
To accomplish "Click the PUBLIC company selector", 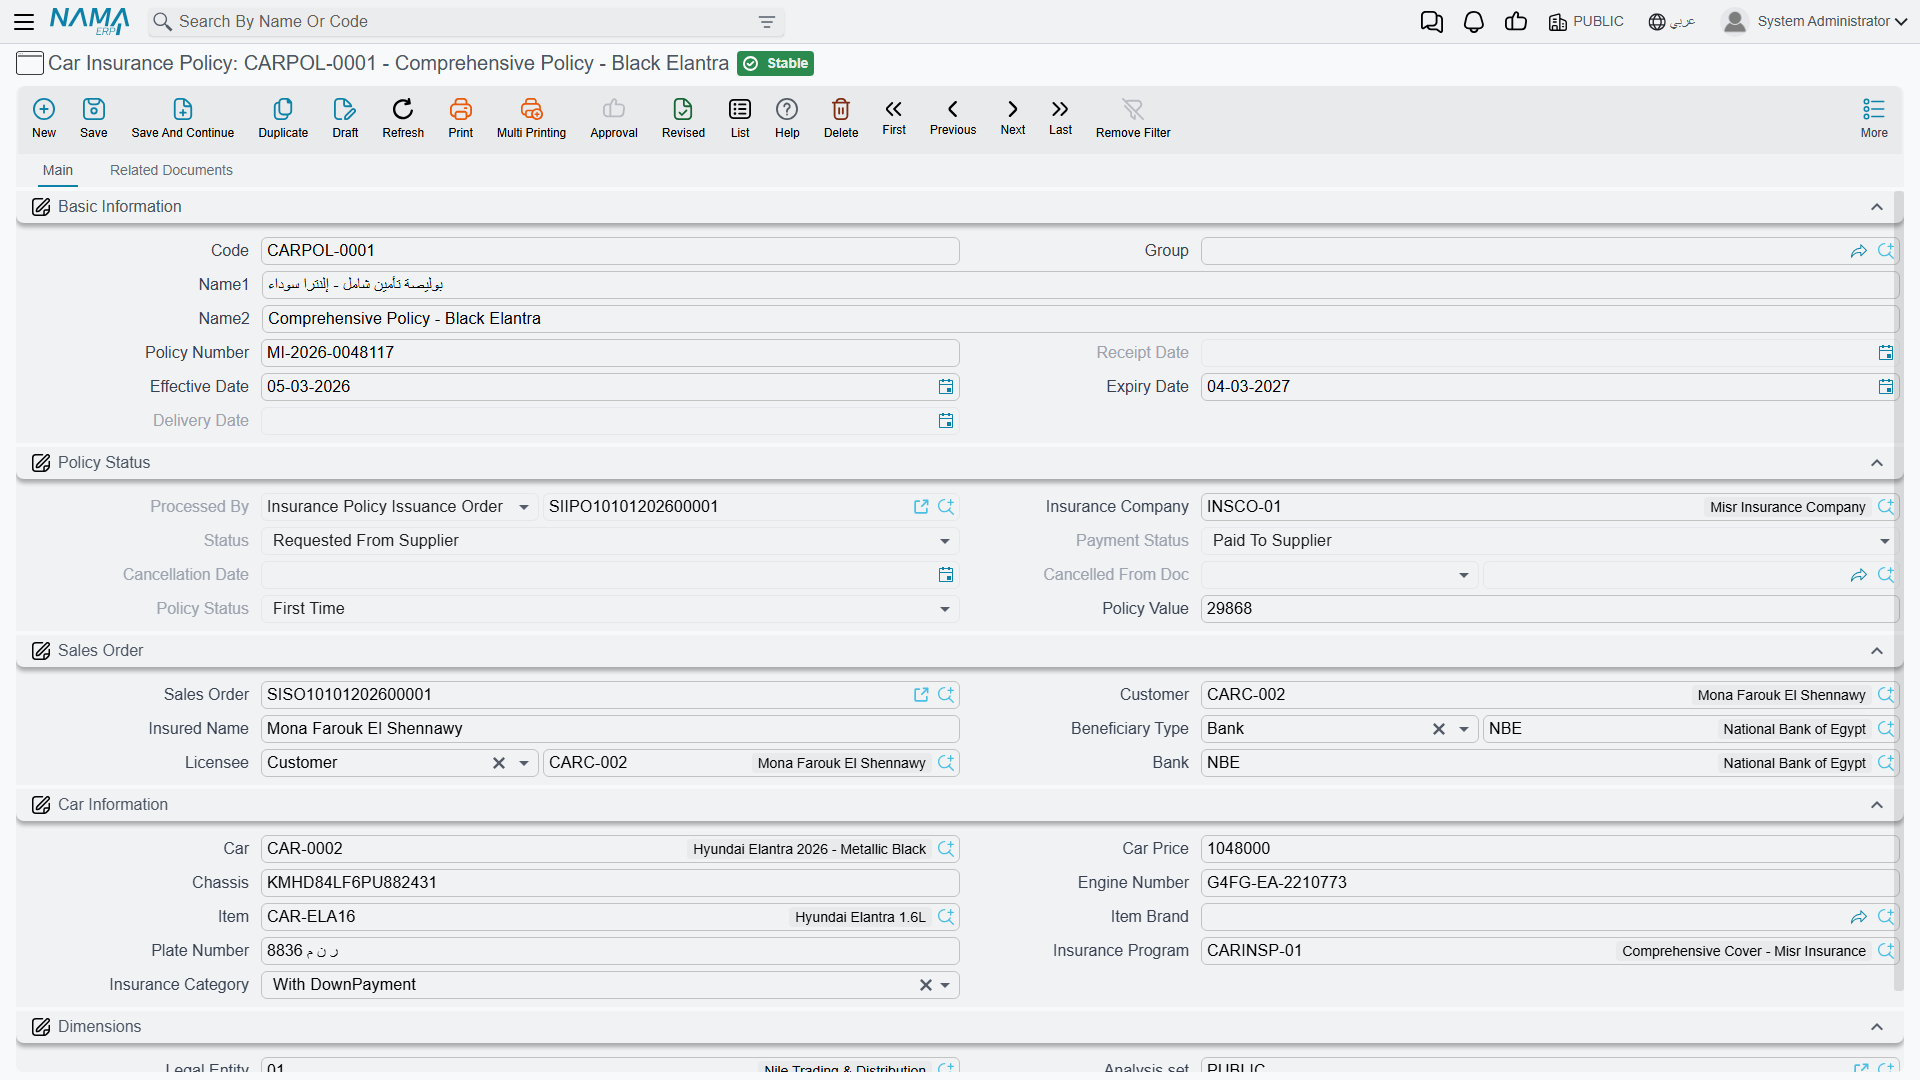I will pos(1586,21).
